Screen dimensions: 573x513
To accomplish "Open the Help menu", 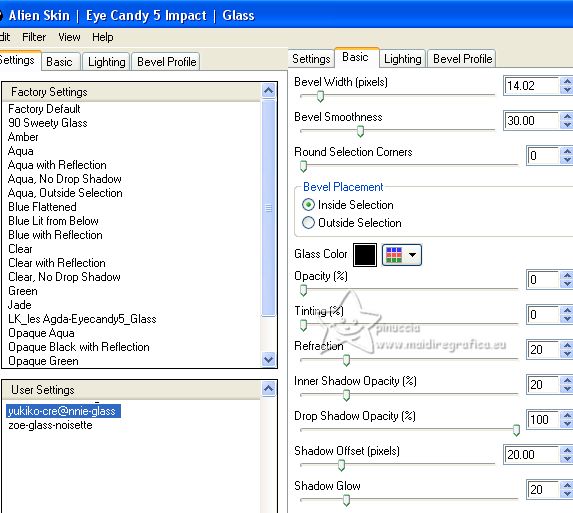I will point(103,37).
